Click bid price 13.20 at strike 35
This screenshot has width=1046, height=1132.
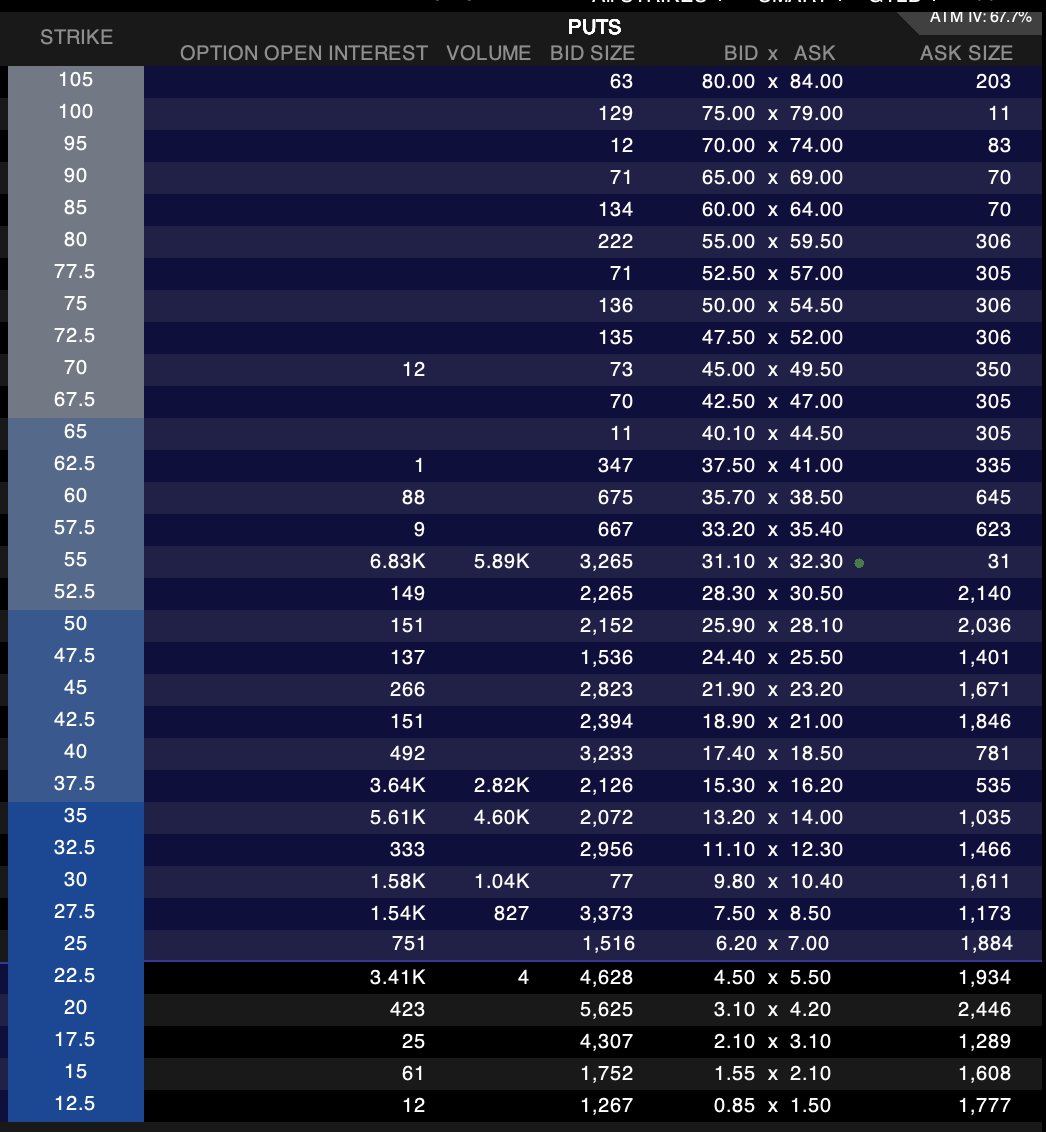[x=728, y=817]
